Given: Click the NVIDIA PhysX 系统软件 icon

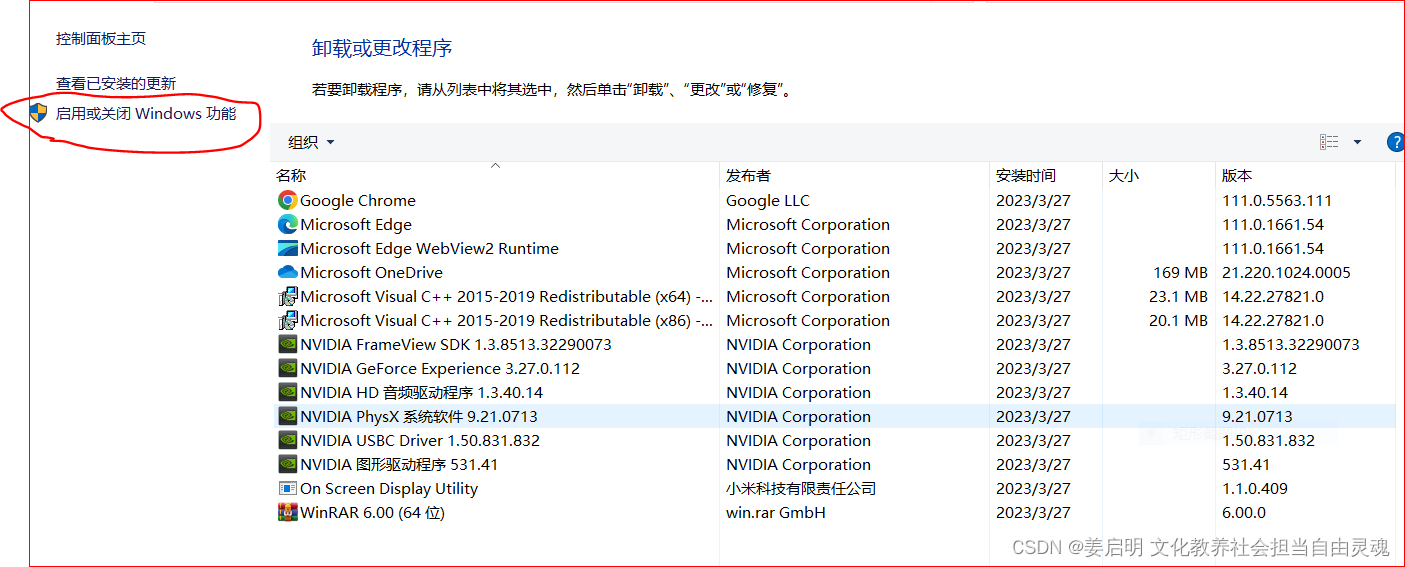Looking at the screenshot, I should (x=288, y=416).
